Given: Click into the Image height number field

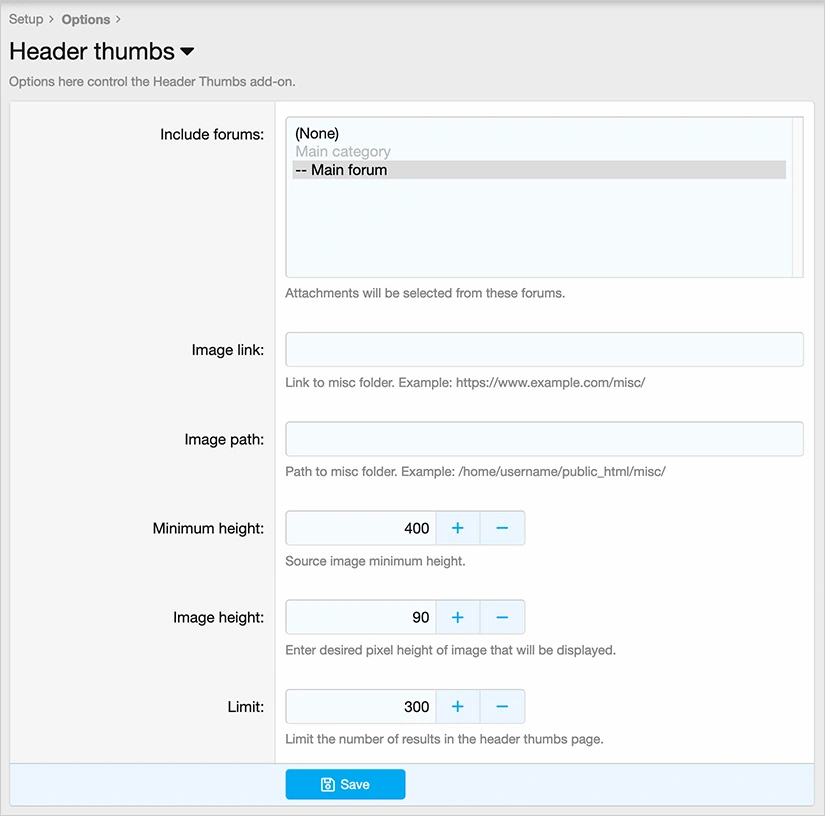Looking at the screenshot, I should (360, 617).
